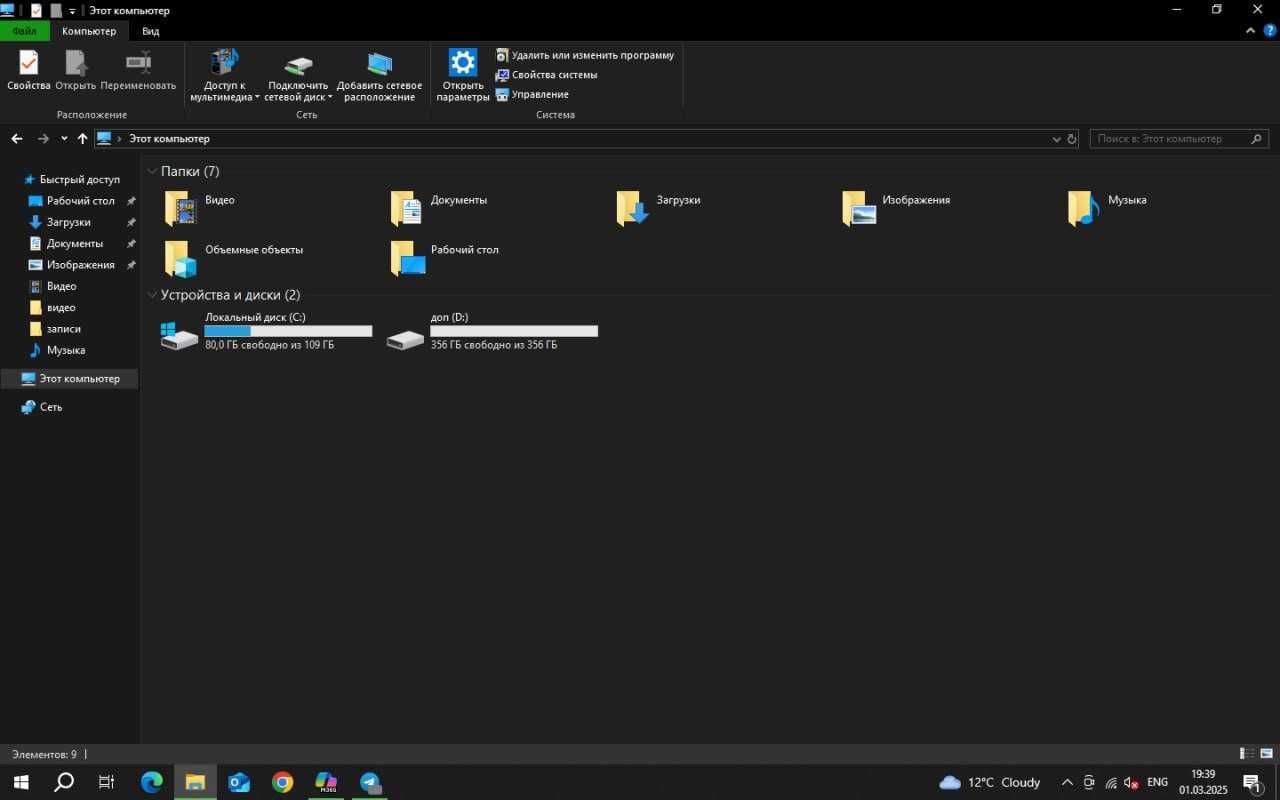1280x800 pixels.
Task: Collapse the Устройства и диски group
Action: pos(152,296)
